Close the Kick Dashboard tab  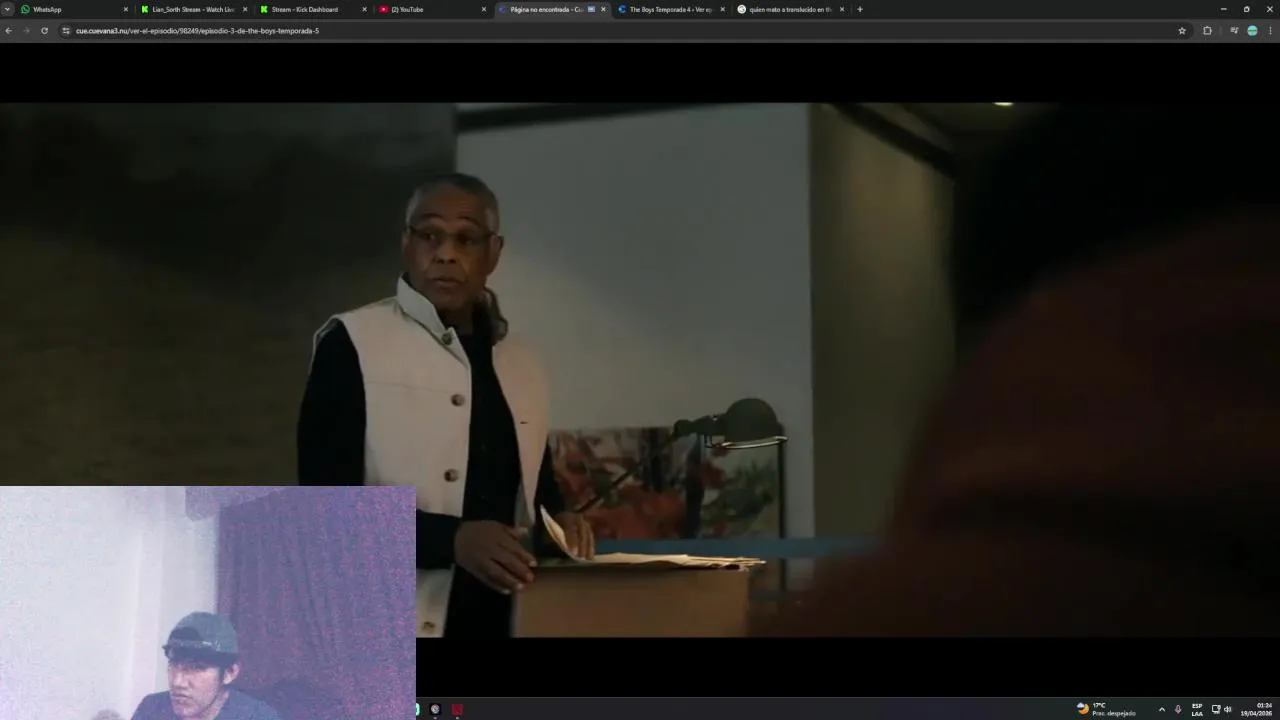(x=364, y=9)
